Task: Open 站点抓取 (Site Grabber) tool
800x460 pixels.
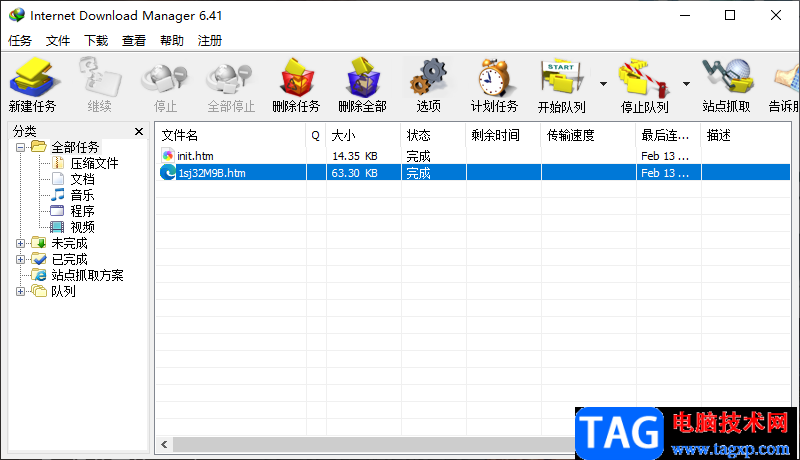Action: (x=727, y=76)
